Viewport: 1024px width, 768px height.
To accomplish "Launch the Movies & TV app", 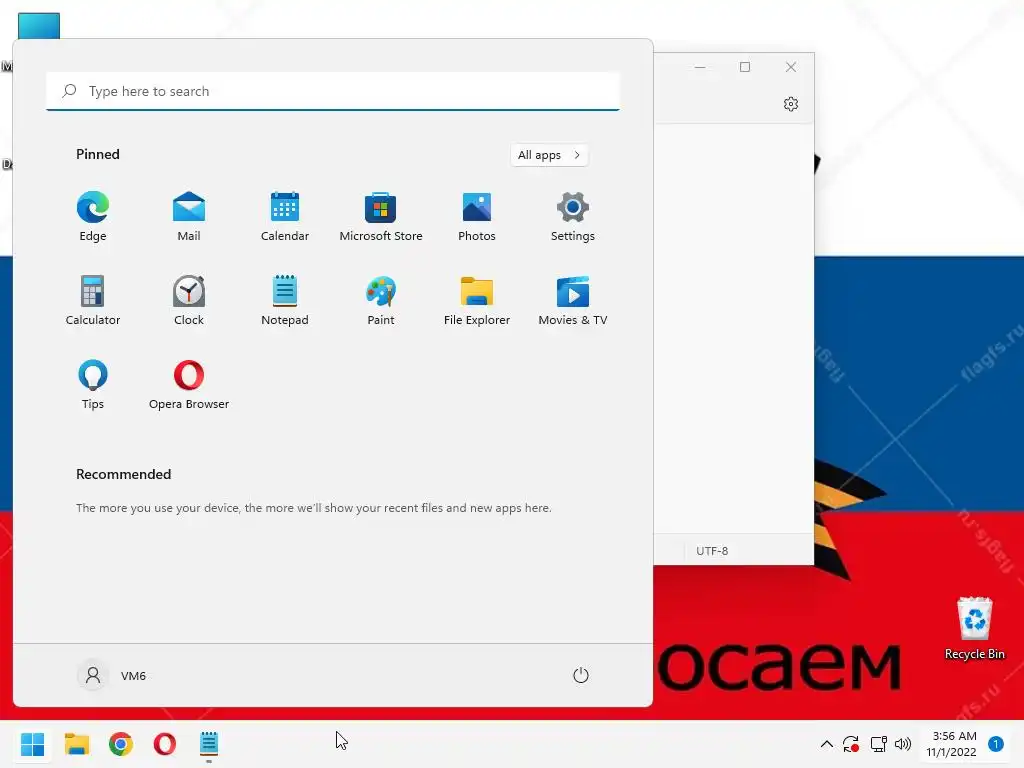I will (573, 300).
